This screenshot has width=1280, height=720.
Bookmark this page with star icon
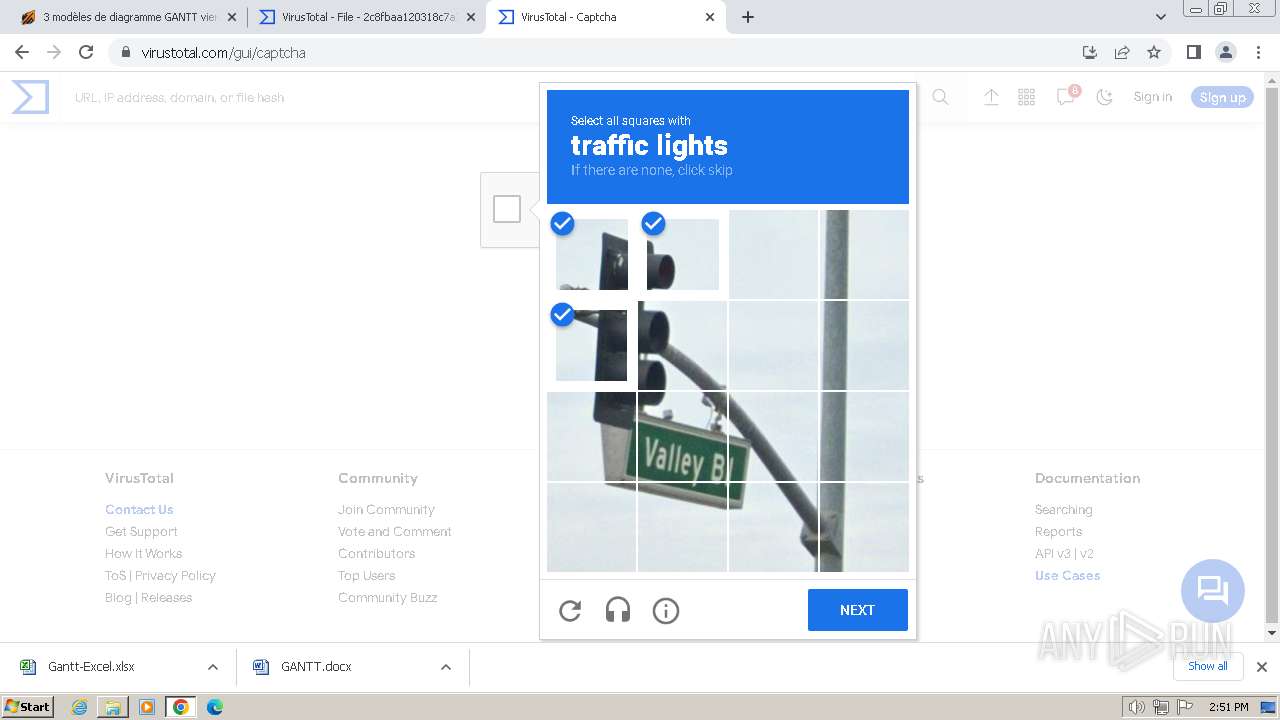(1154, 52)
